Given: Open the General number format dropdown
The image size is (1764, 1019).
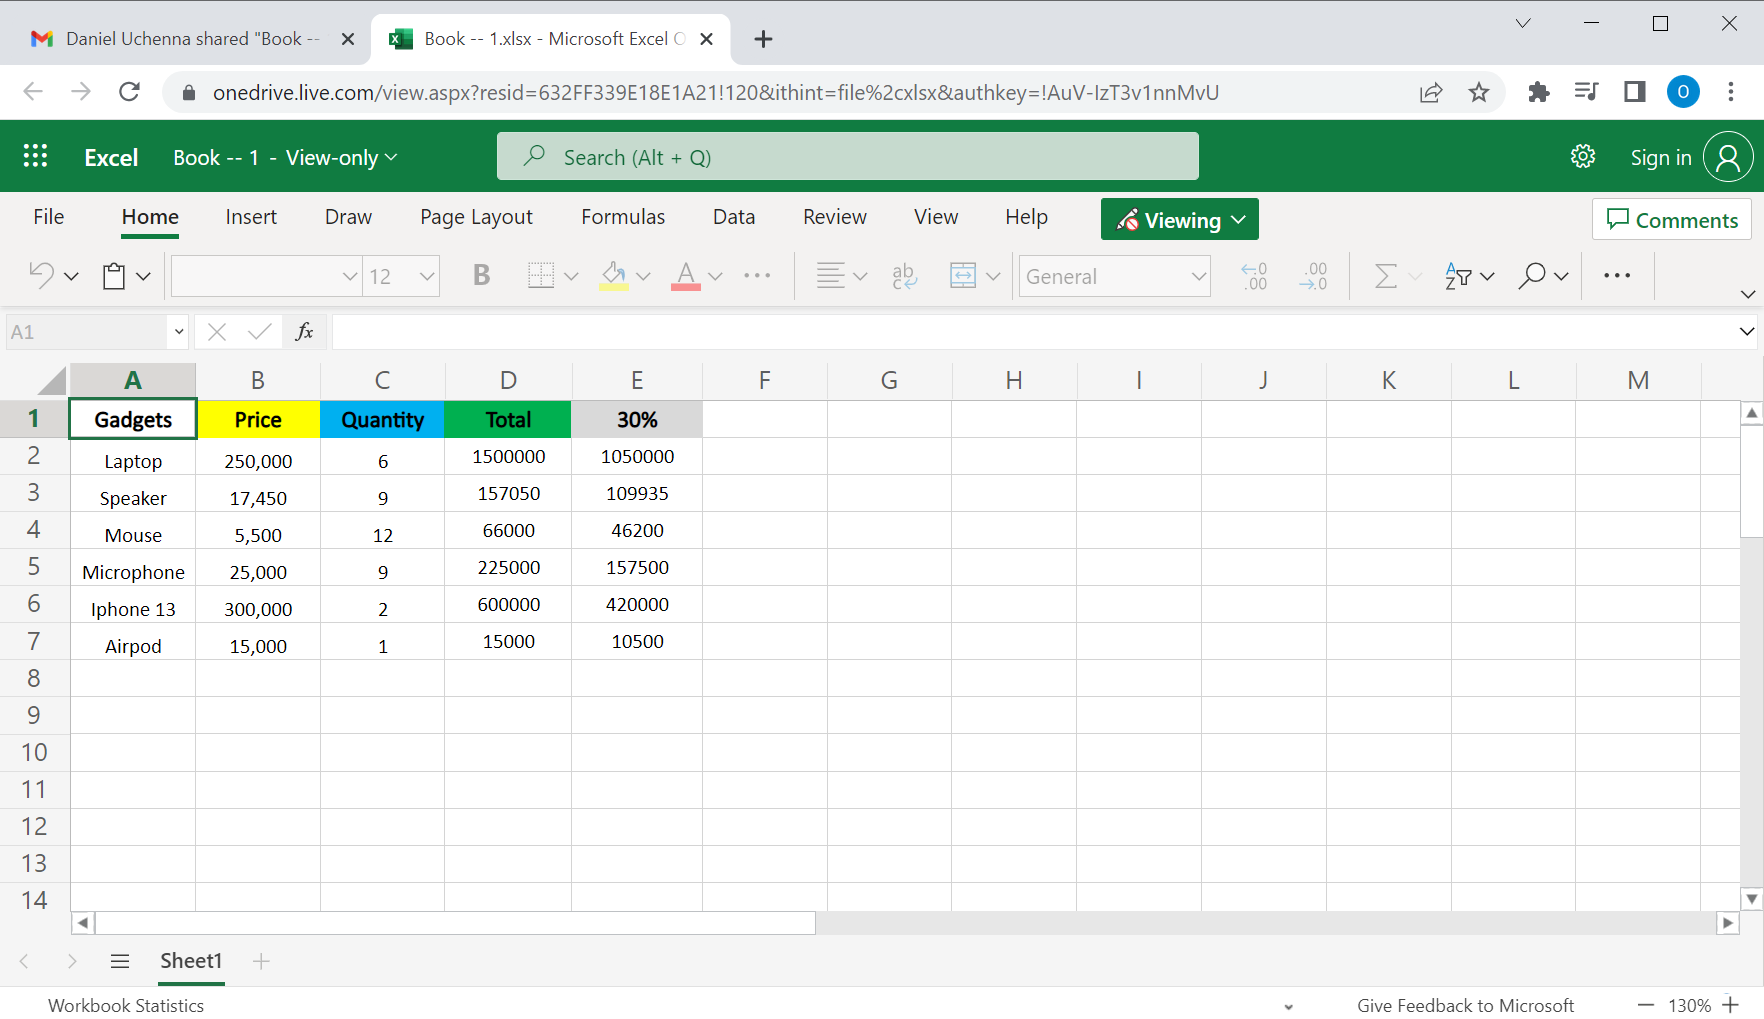Looking at the screenshot, I should [x=1197, y=276].
